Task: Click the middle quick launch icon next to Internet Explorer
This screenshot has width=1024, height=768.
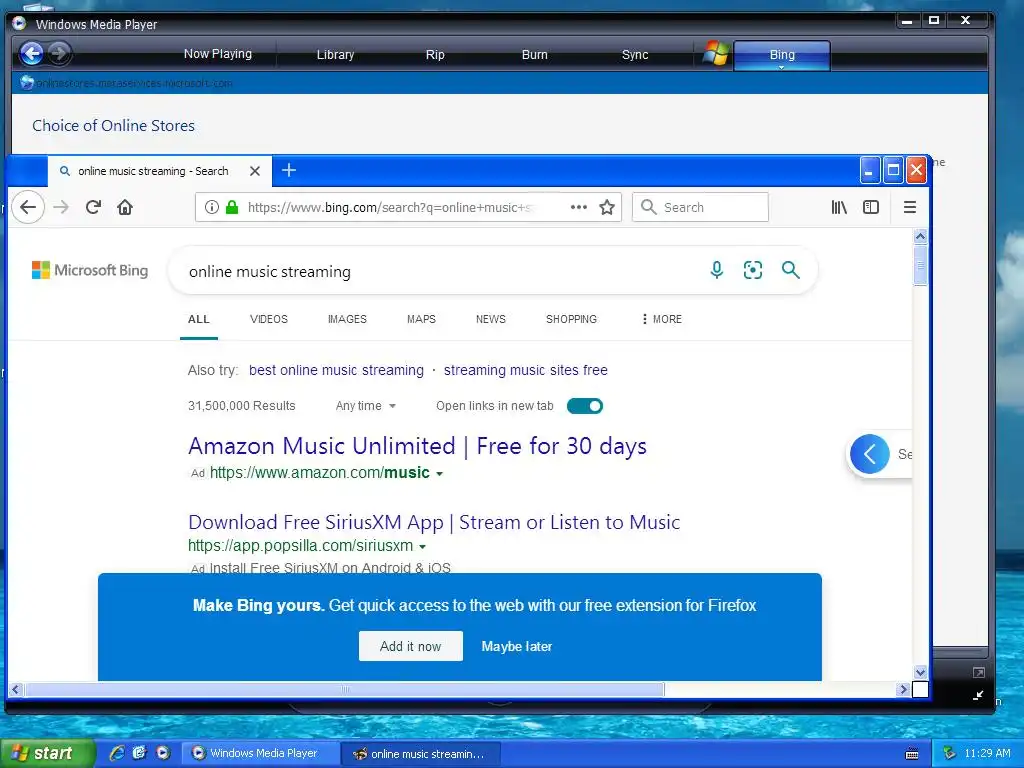Action: 140,753
